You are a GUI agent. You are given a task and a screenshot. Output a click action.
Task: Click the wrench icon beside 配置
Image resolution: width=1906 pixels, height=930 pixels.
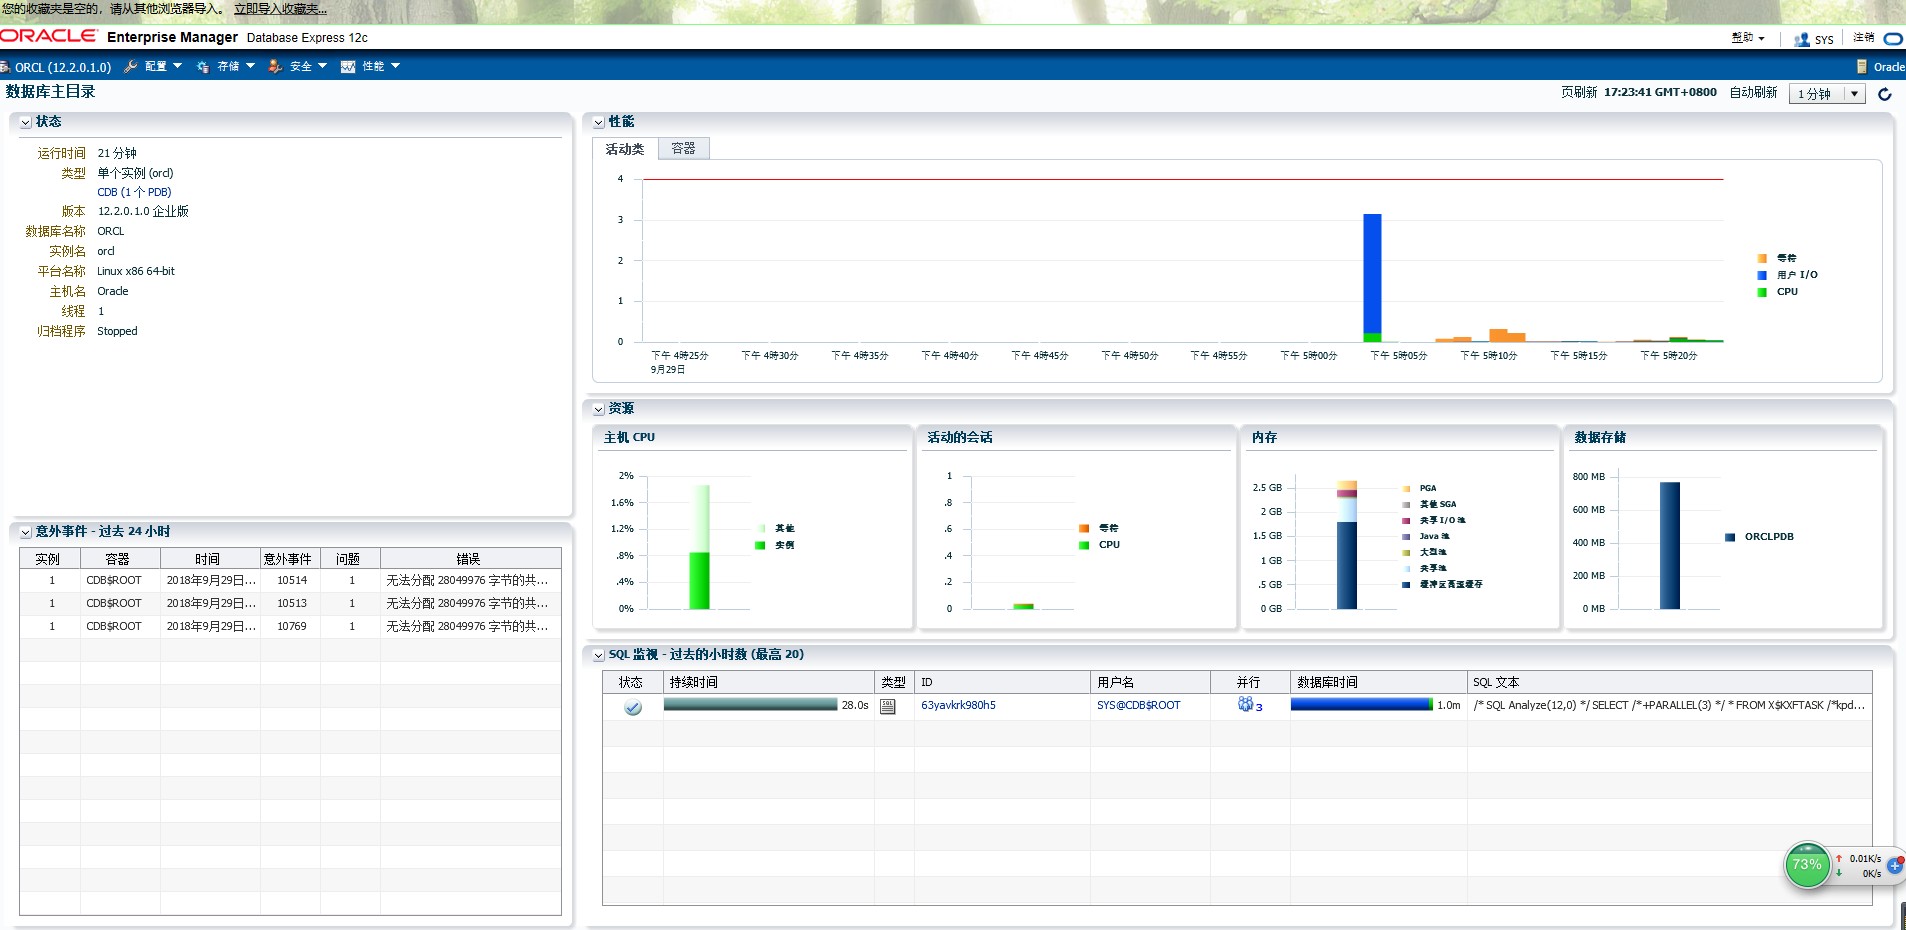coord(131,67)
